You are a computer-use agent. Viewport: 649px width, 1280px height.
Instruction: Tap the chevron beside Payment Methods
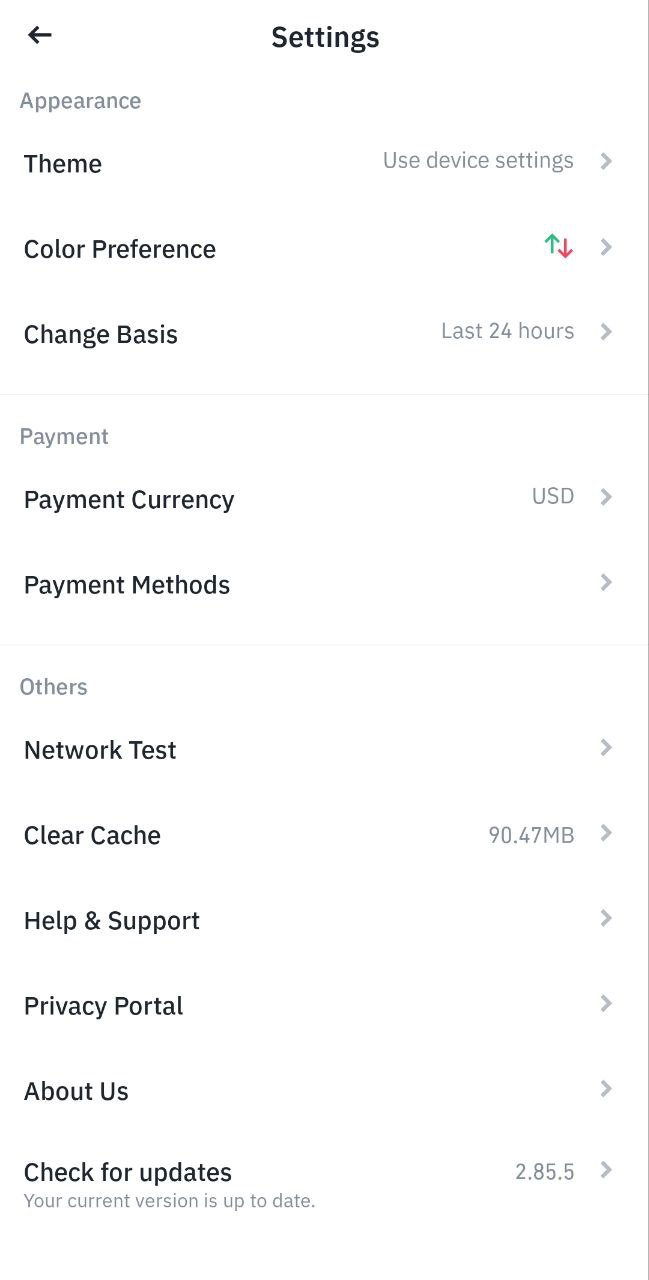606,582
